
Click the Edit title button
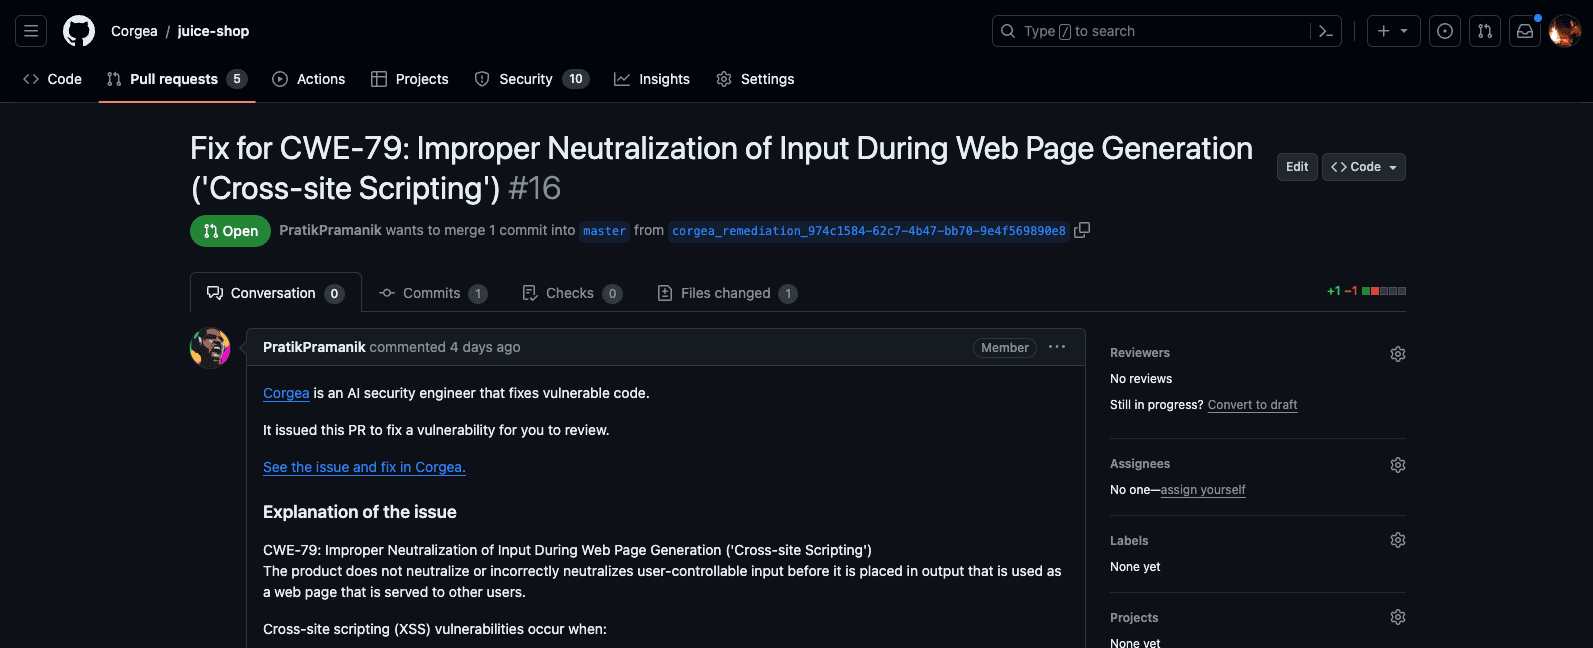tap(1297, 167)
